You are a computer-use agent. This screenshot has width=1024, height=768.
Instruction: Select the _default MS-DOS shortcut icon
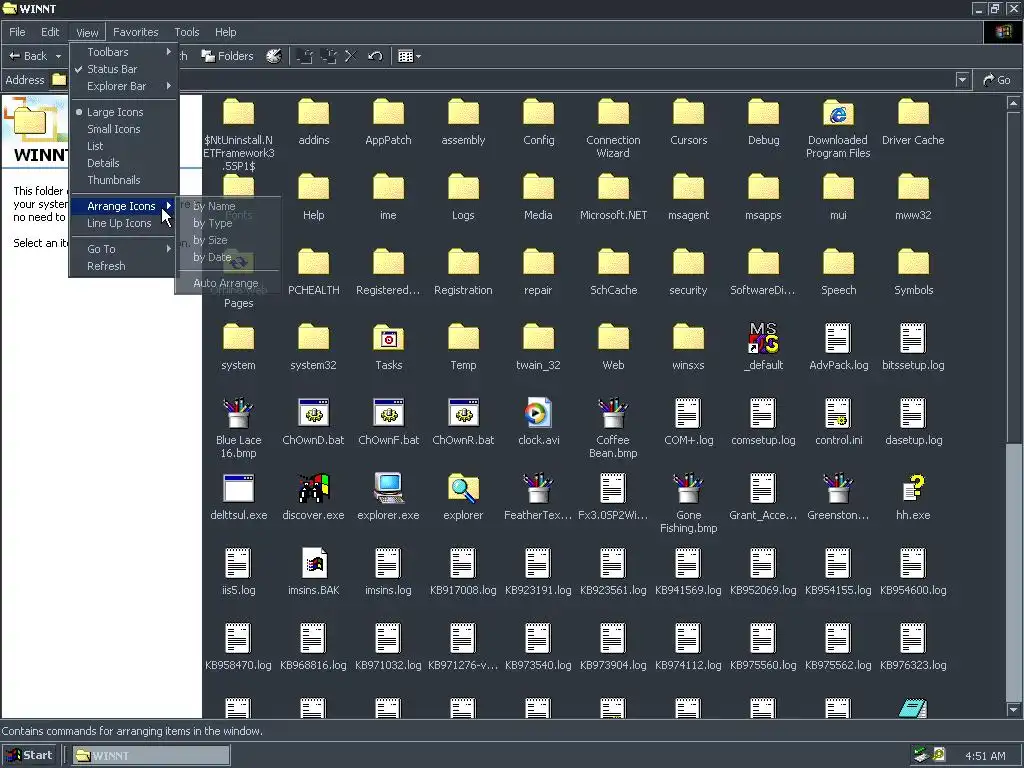click(763, 338)
